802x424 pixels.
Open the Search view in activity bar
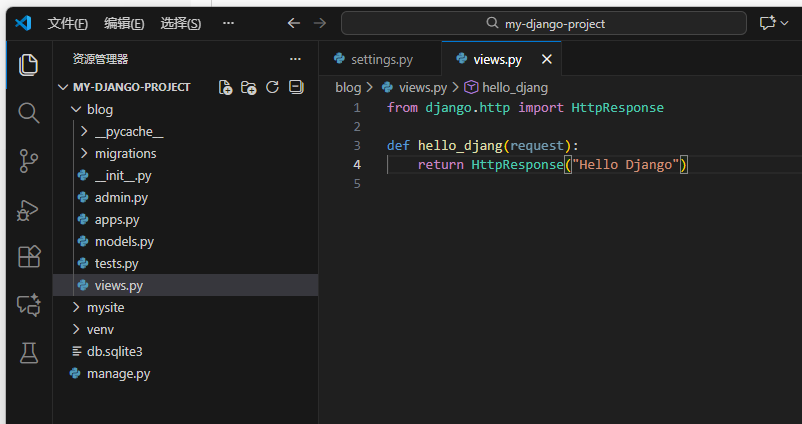[29, 113]
